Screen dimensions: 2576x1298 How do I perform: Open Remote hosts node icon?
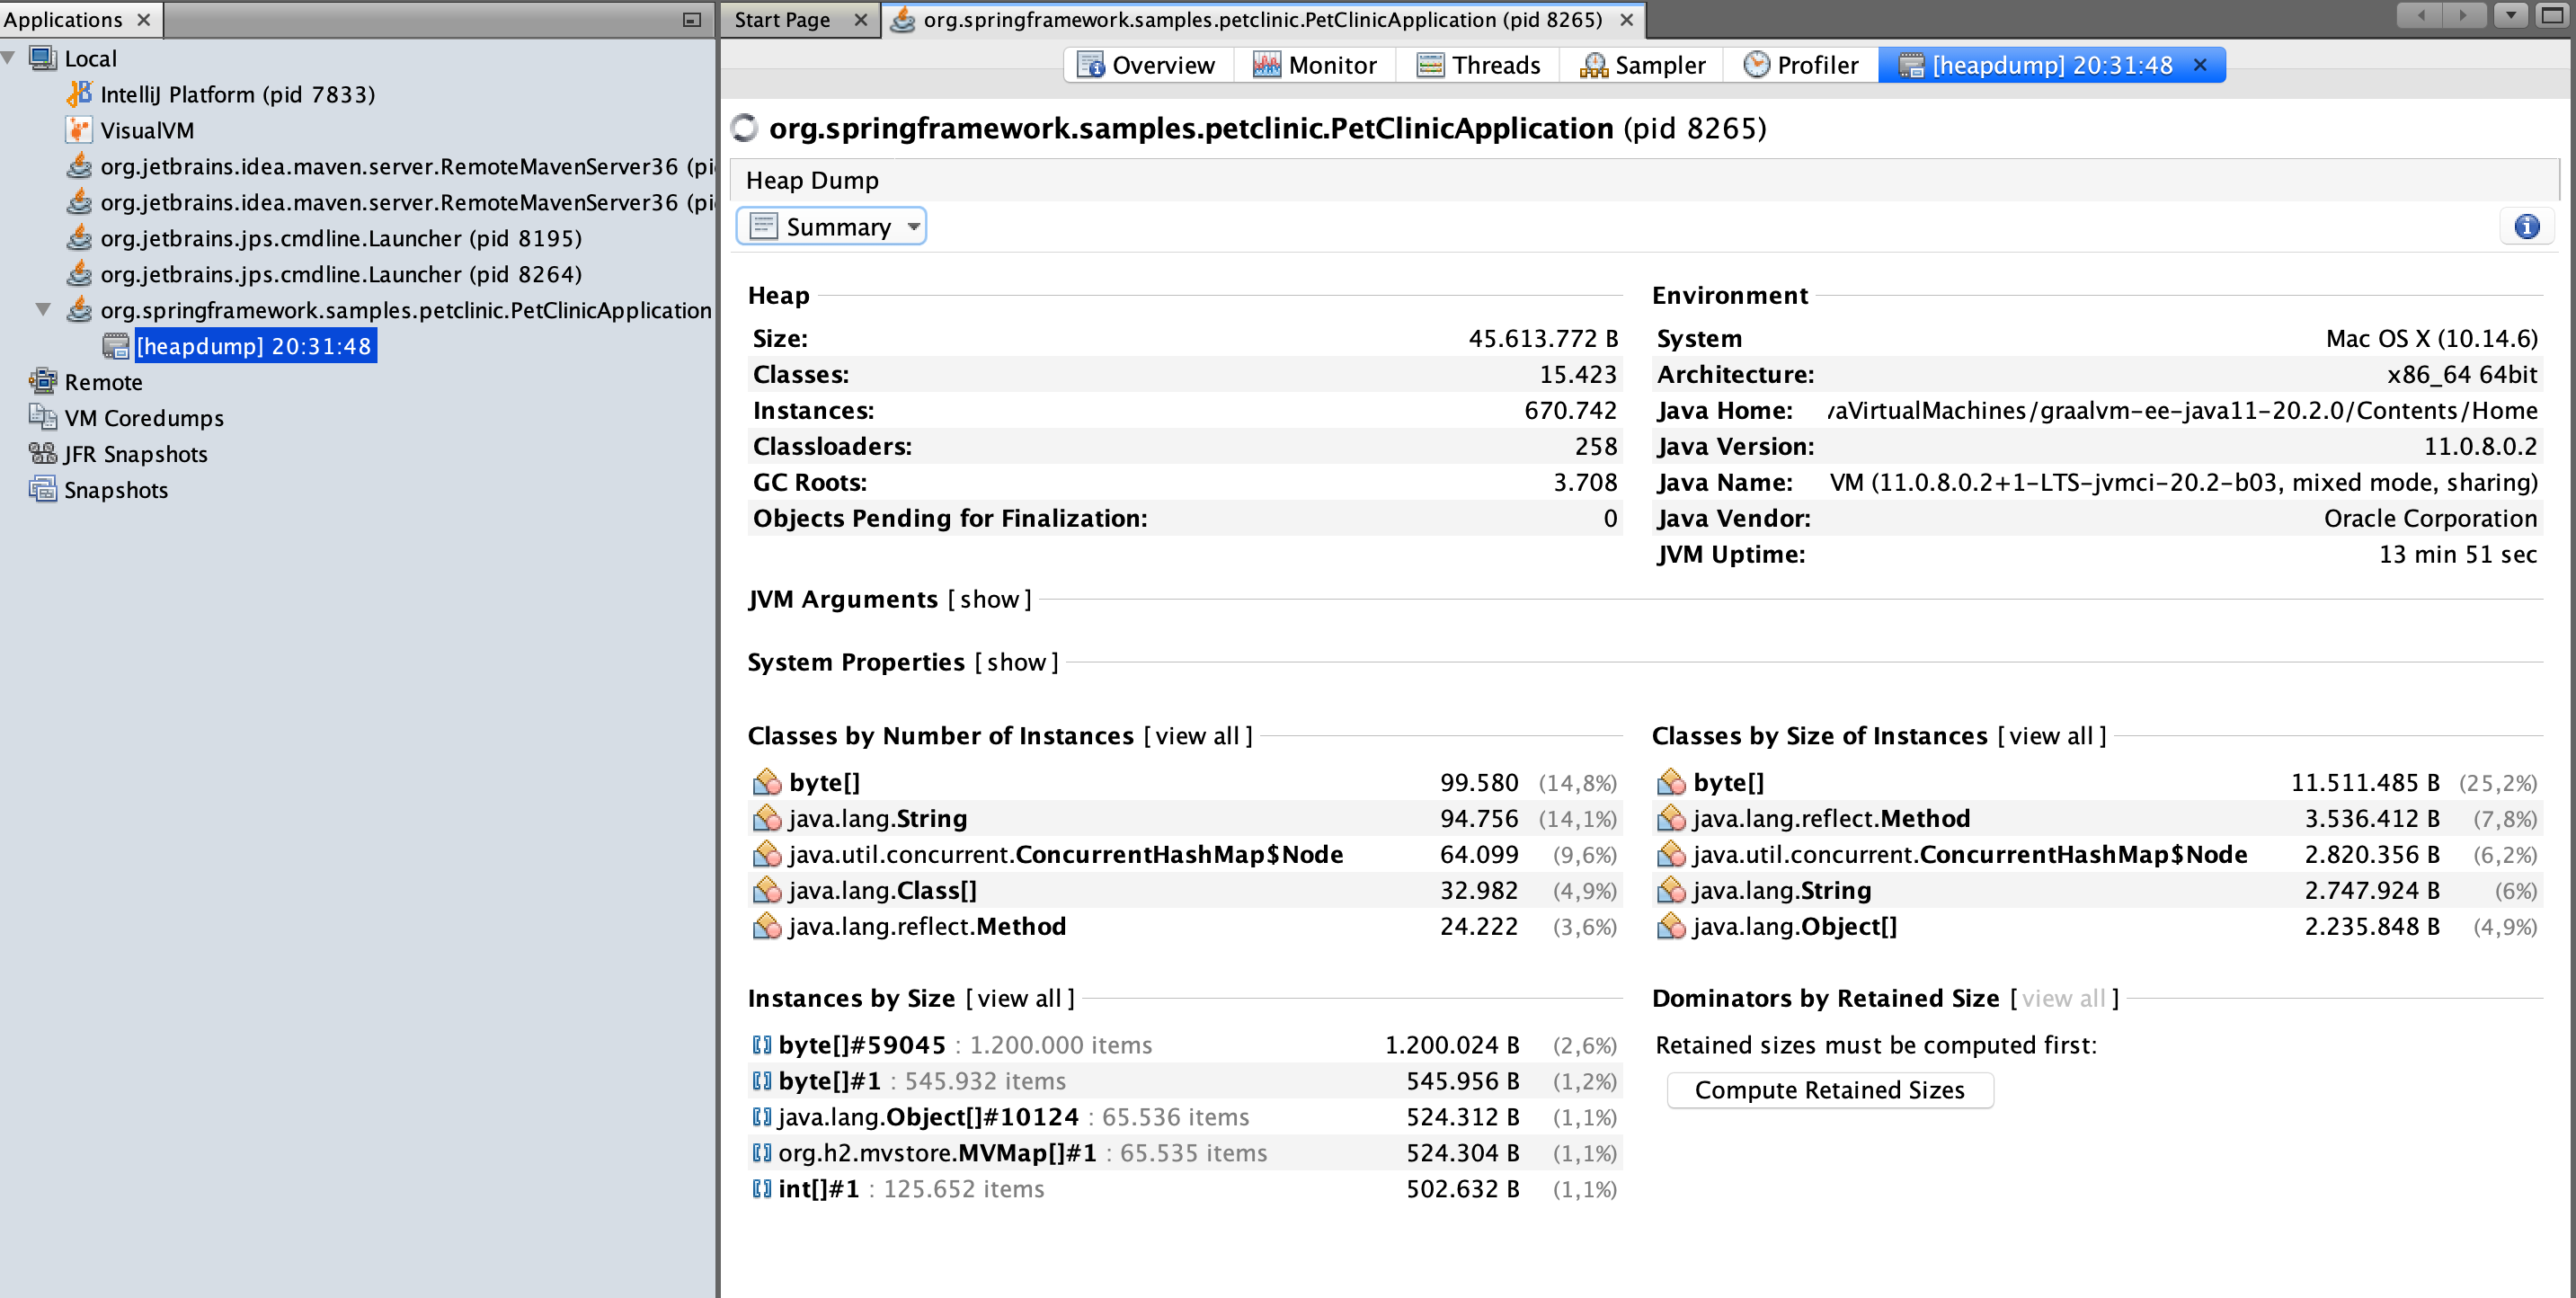click(x=43, y=381)
